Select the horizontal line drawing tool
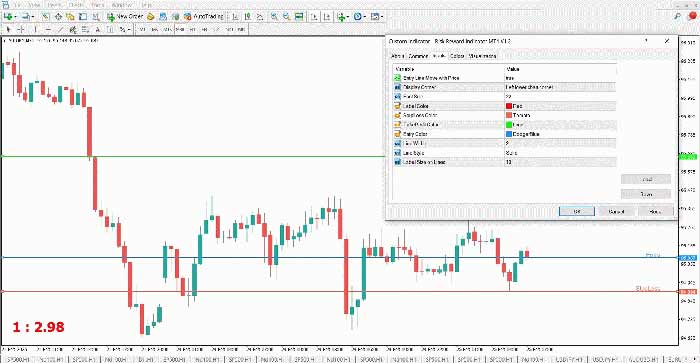Screen dimensions: 700x363 [x=48, y=29]
